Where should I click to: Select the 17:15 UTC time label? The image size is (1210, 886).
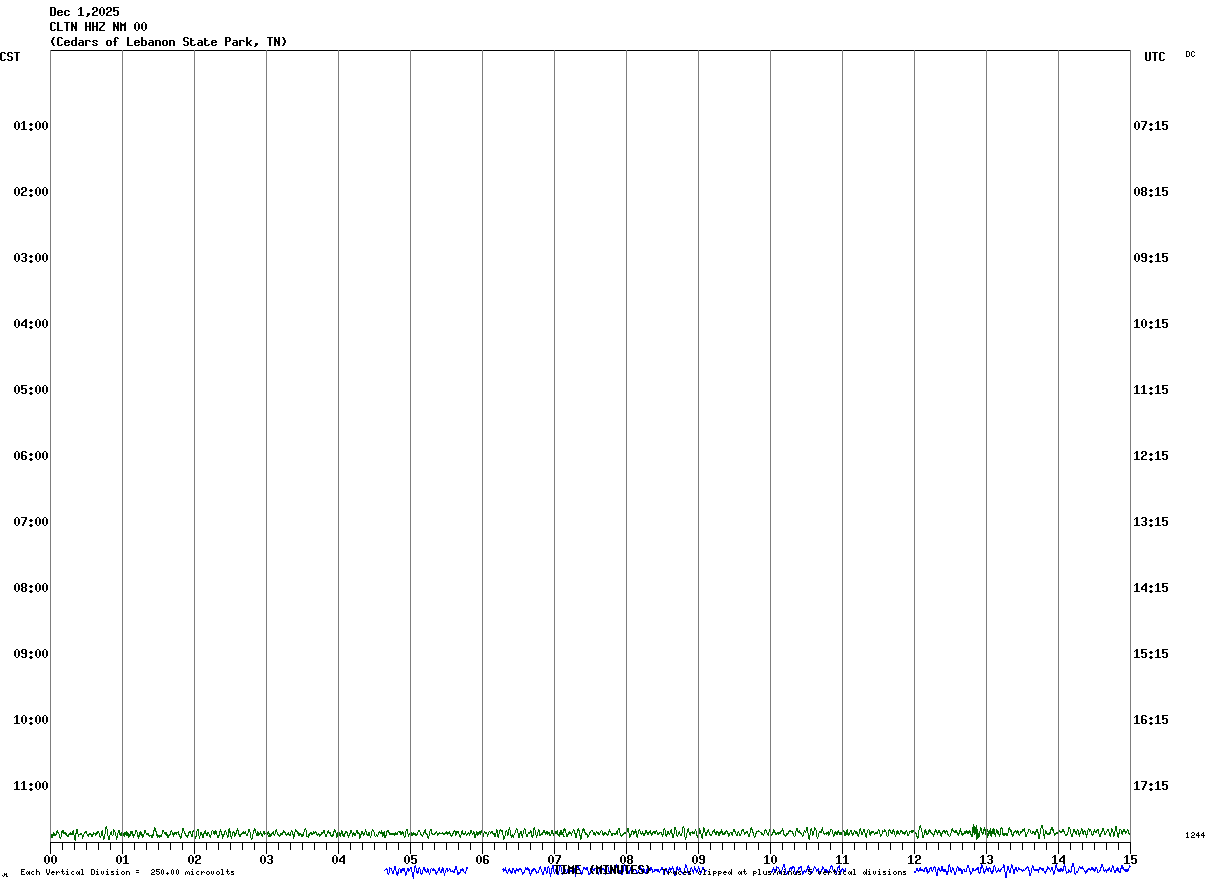1150,786
